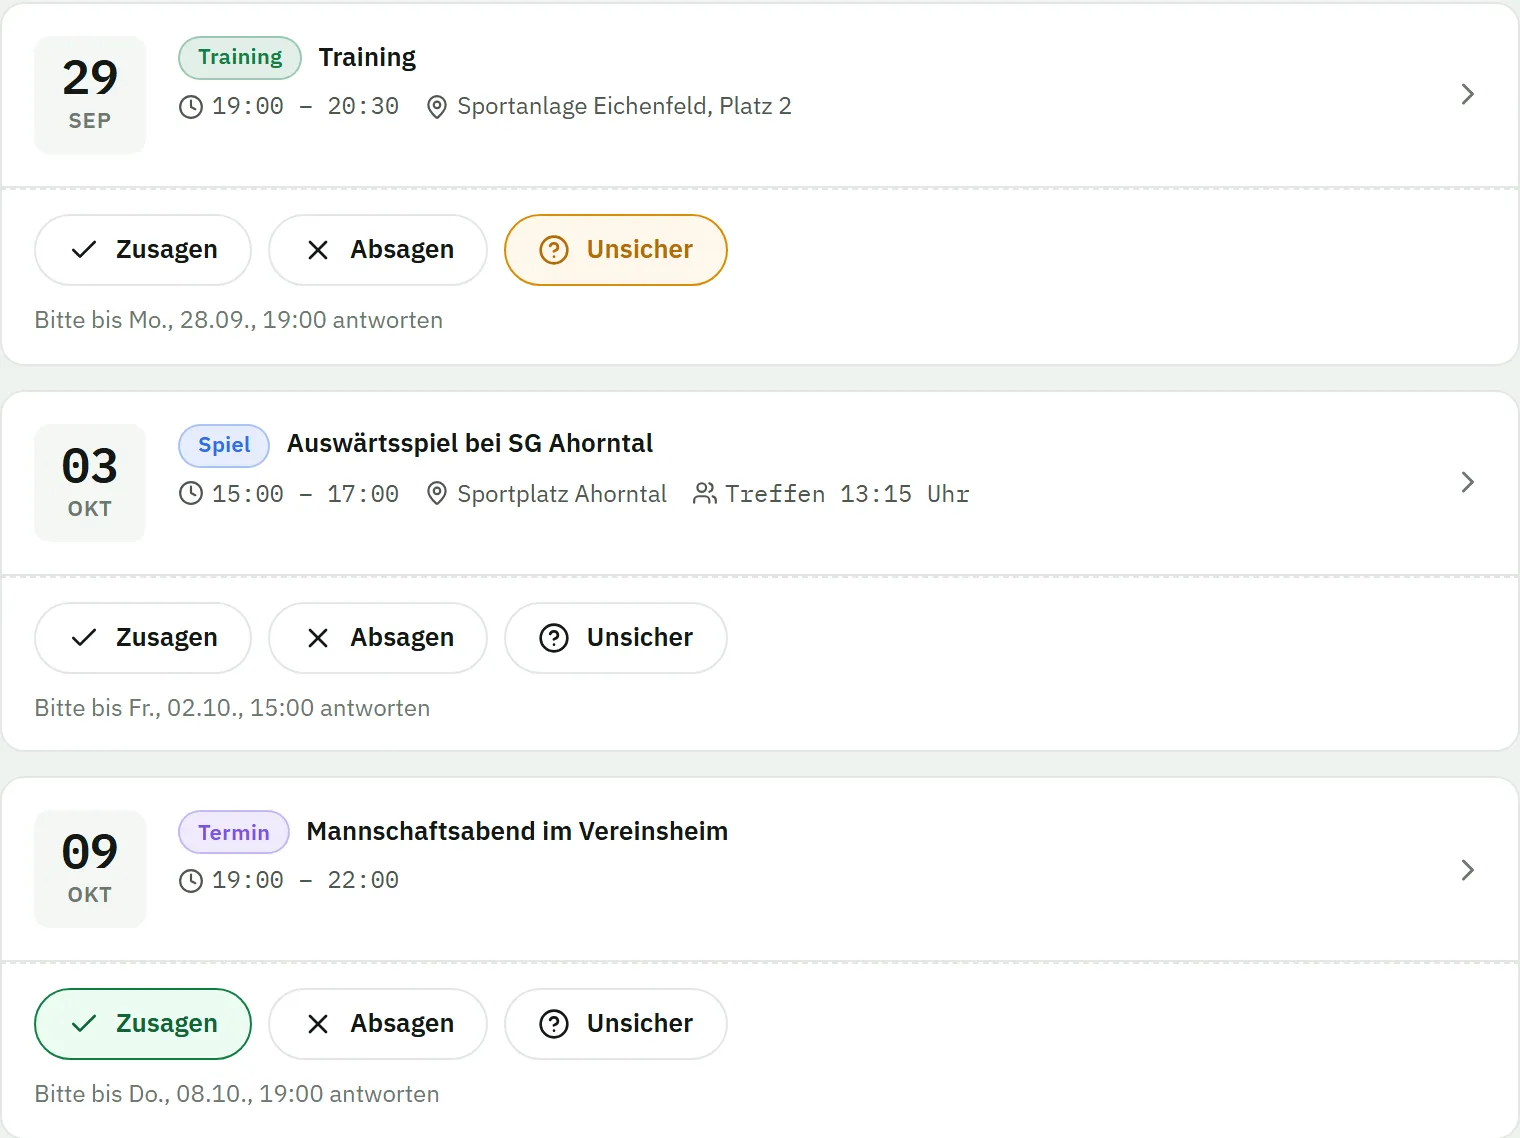The image size is (1520, 1138).
Task: Decline the 29 Sep Training with Absagen
Action: coord(378,250)
